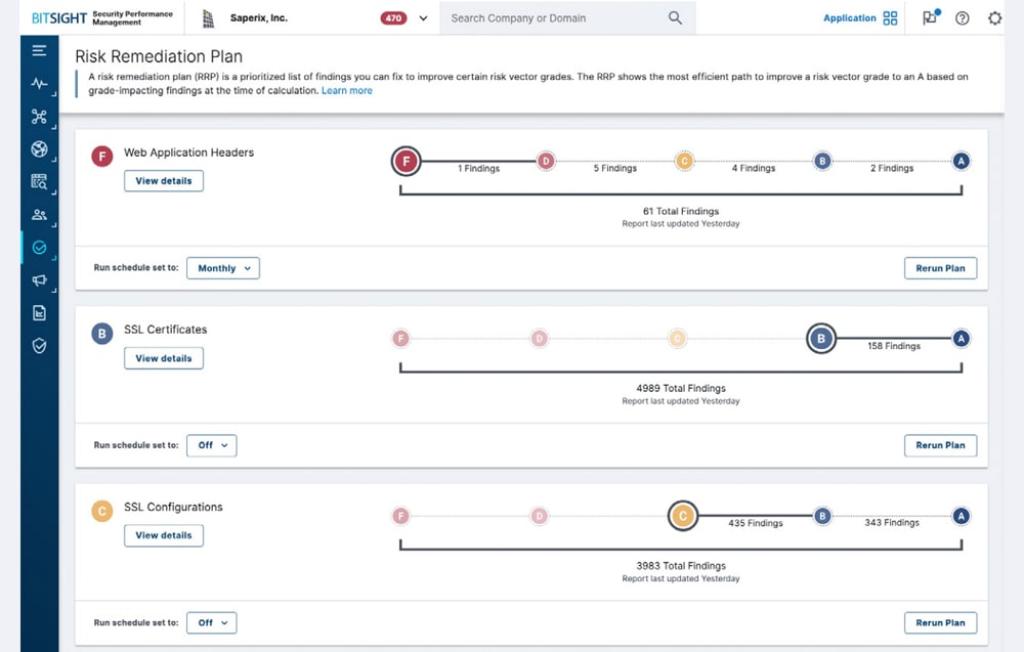This screenshot has height=652, width=1024.
Task: Open the help question mark icon
Action: pos(961,17)
